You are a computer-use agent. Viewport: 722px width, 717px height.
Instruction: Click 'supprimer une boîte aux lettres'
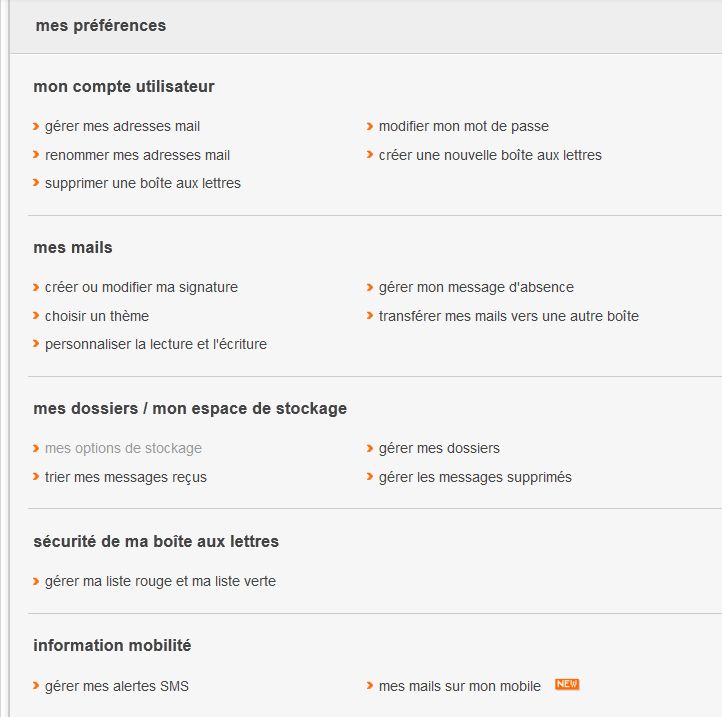point(142,183)
